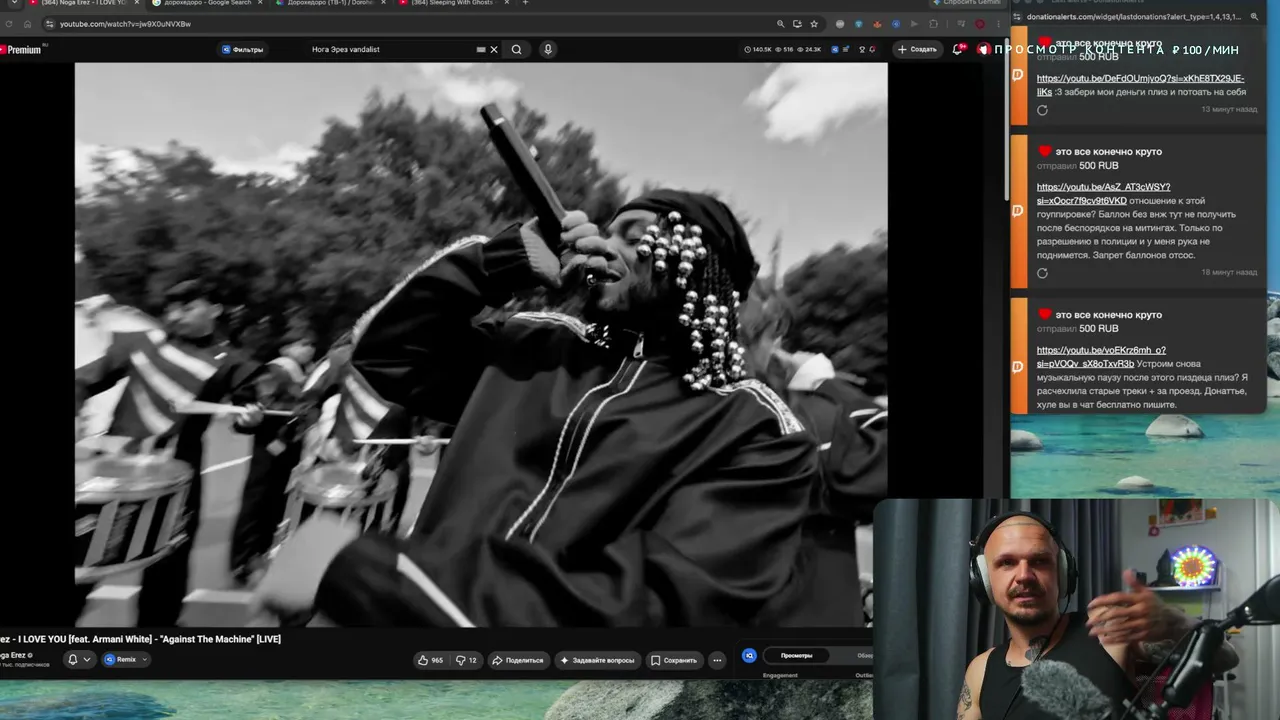Click the 18 минут назад timestamp

tap(1229, 272)
